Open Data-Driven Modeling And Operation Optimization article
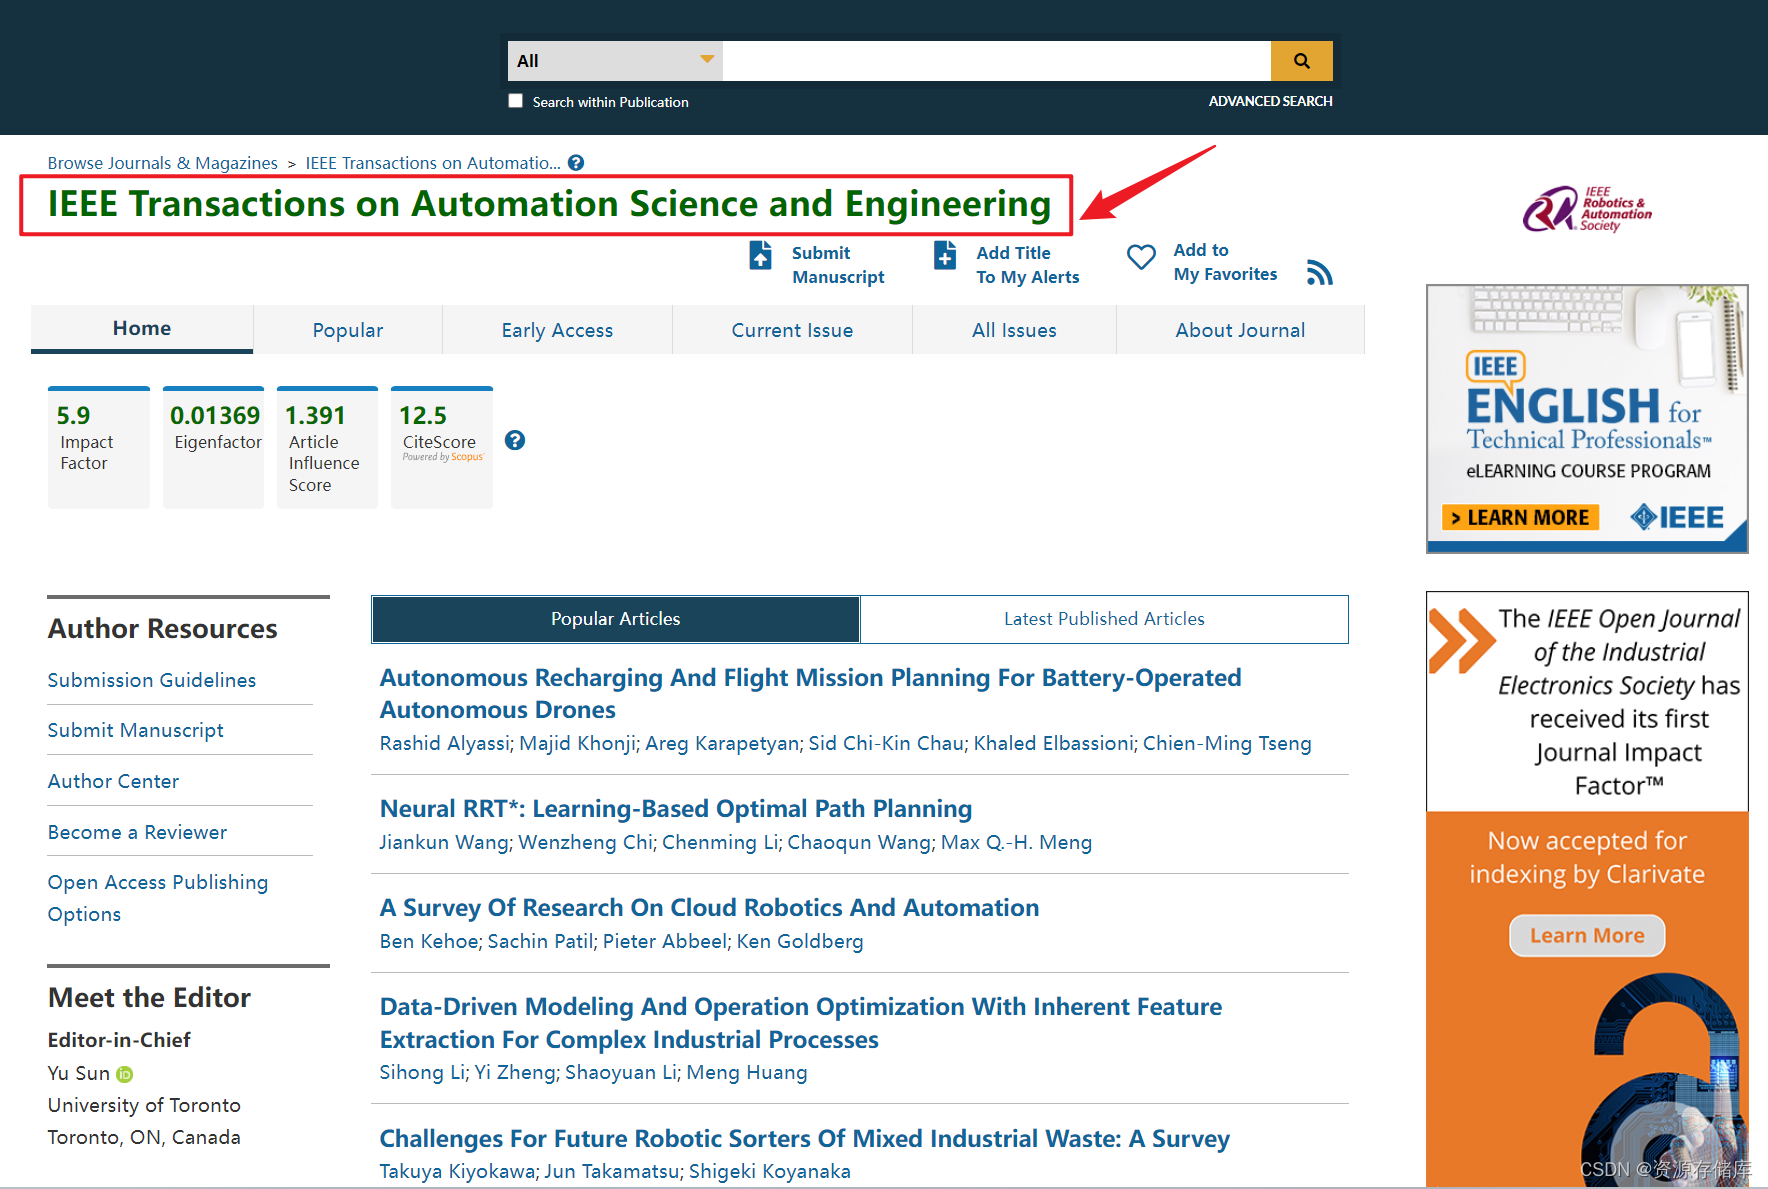 800,1022
